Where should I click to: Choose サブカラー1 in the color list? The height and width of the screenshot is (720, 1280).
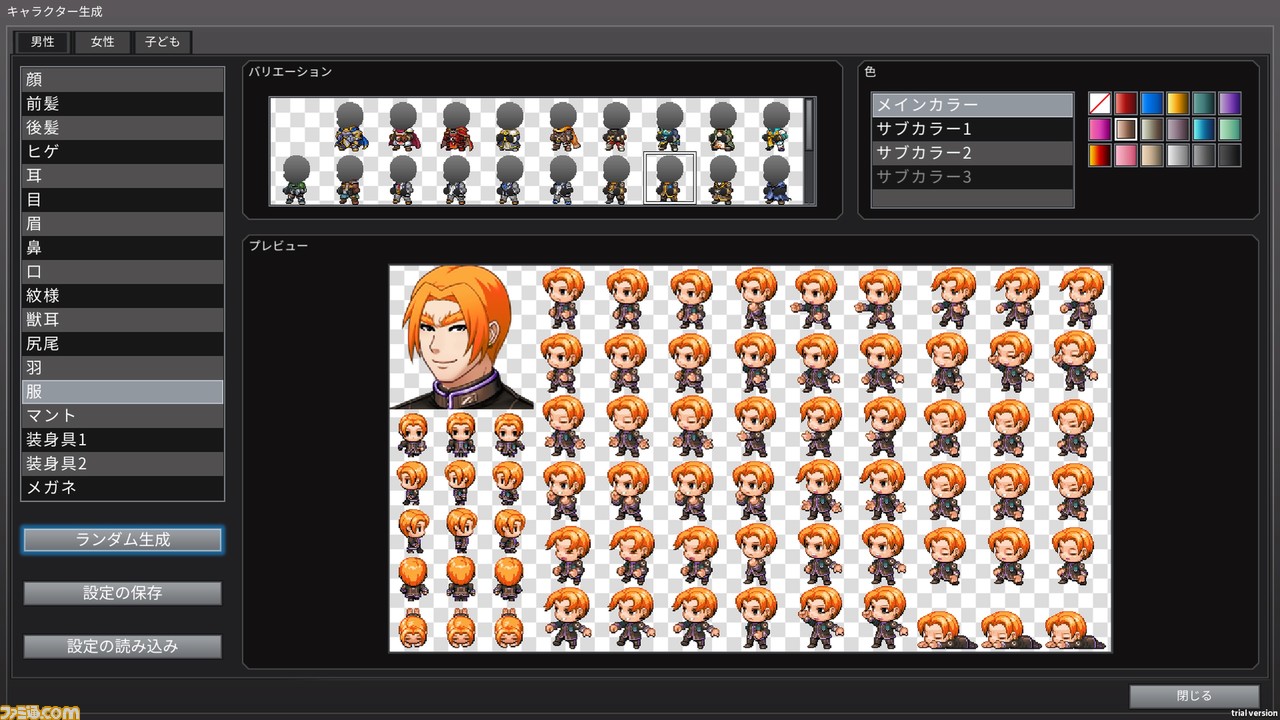coord(972,128)
